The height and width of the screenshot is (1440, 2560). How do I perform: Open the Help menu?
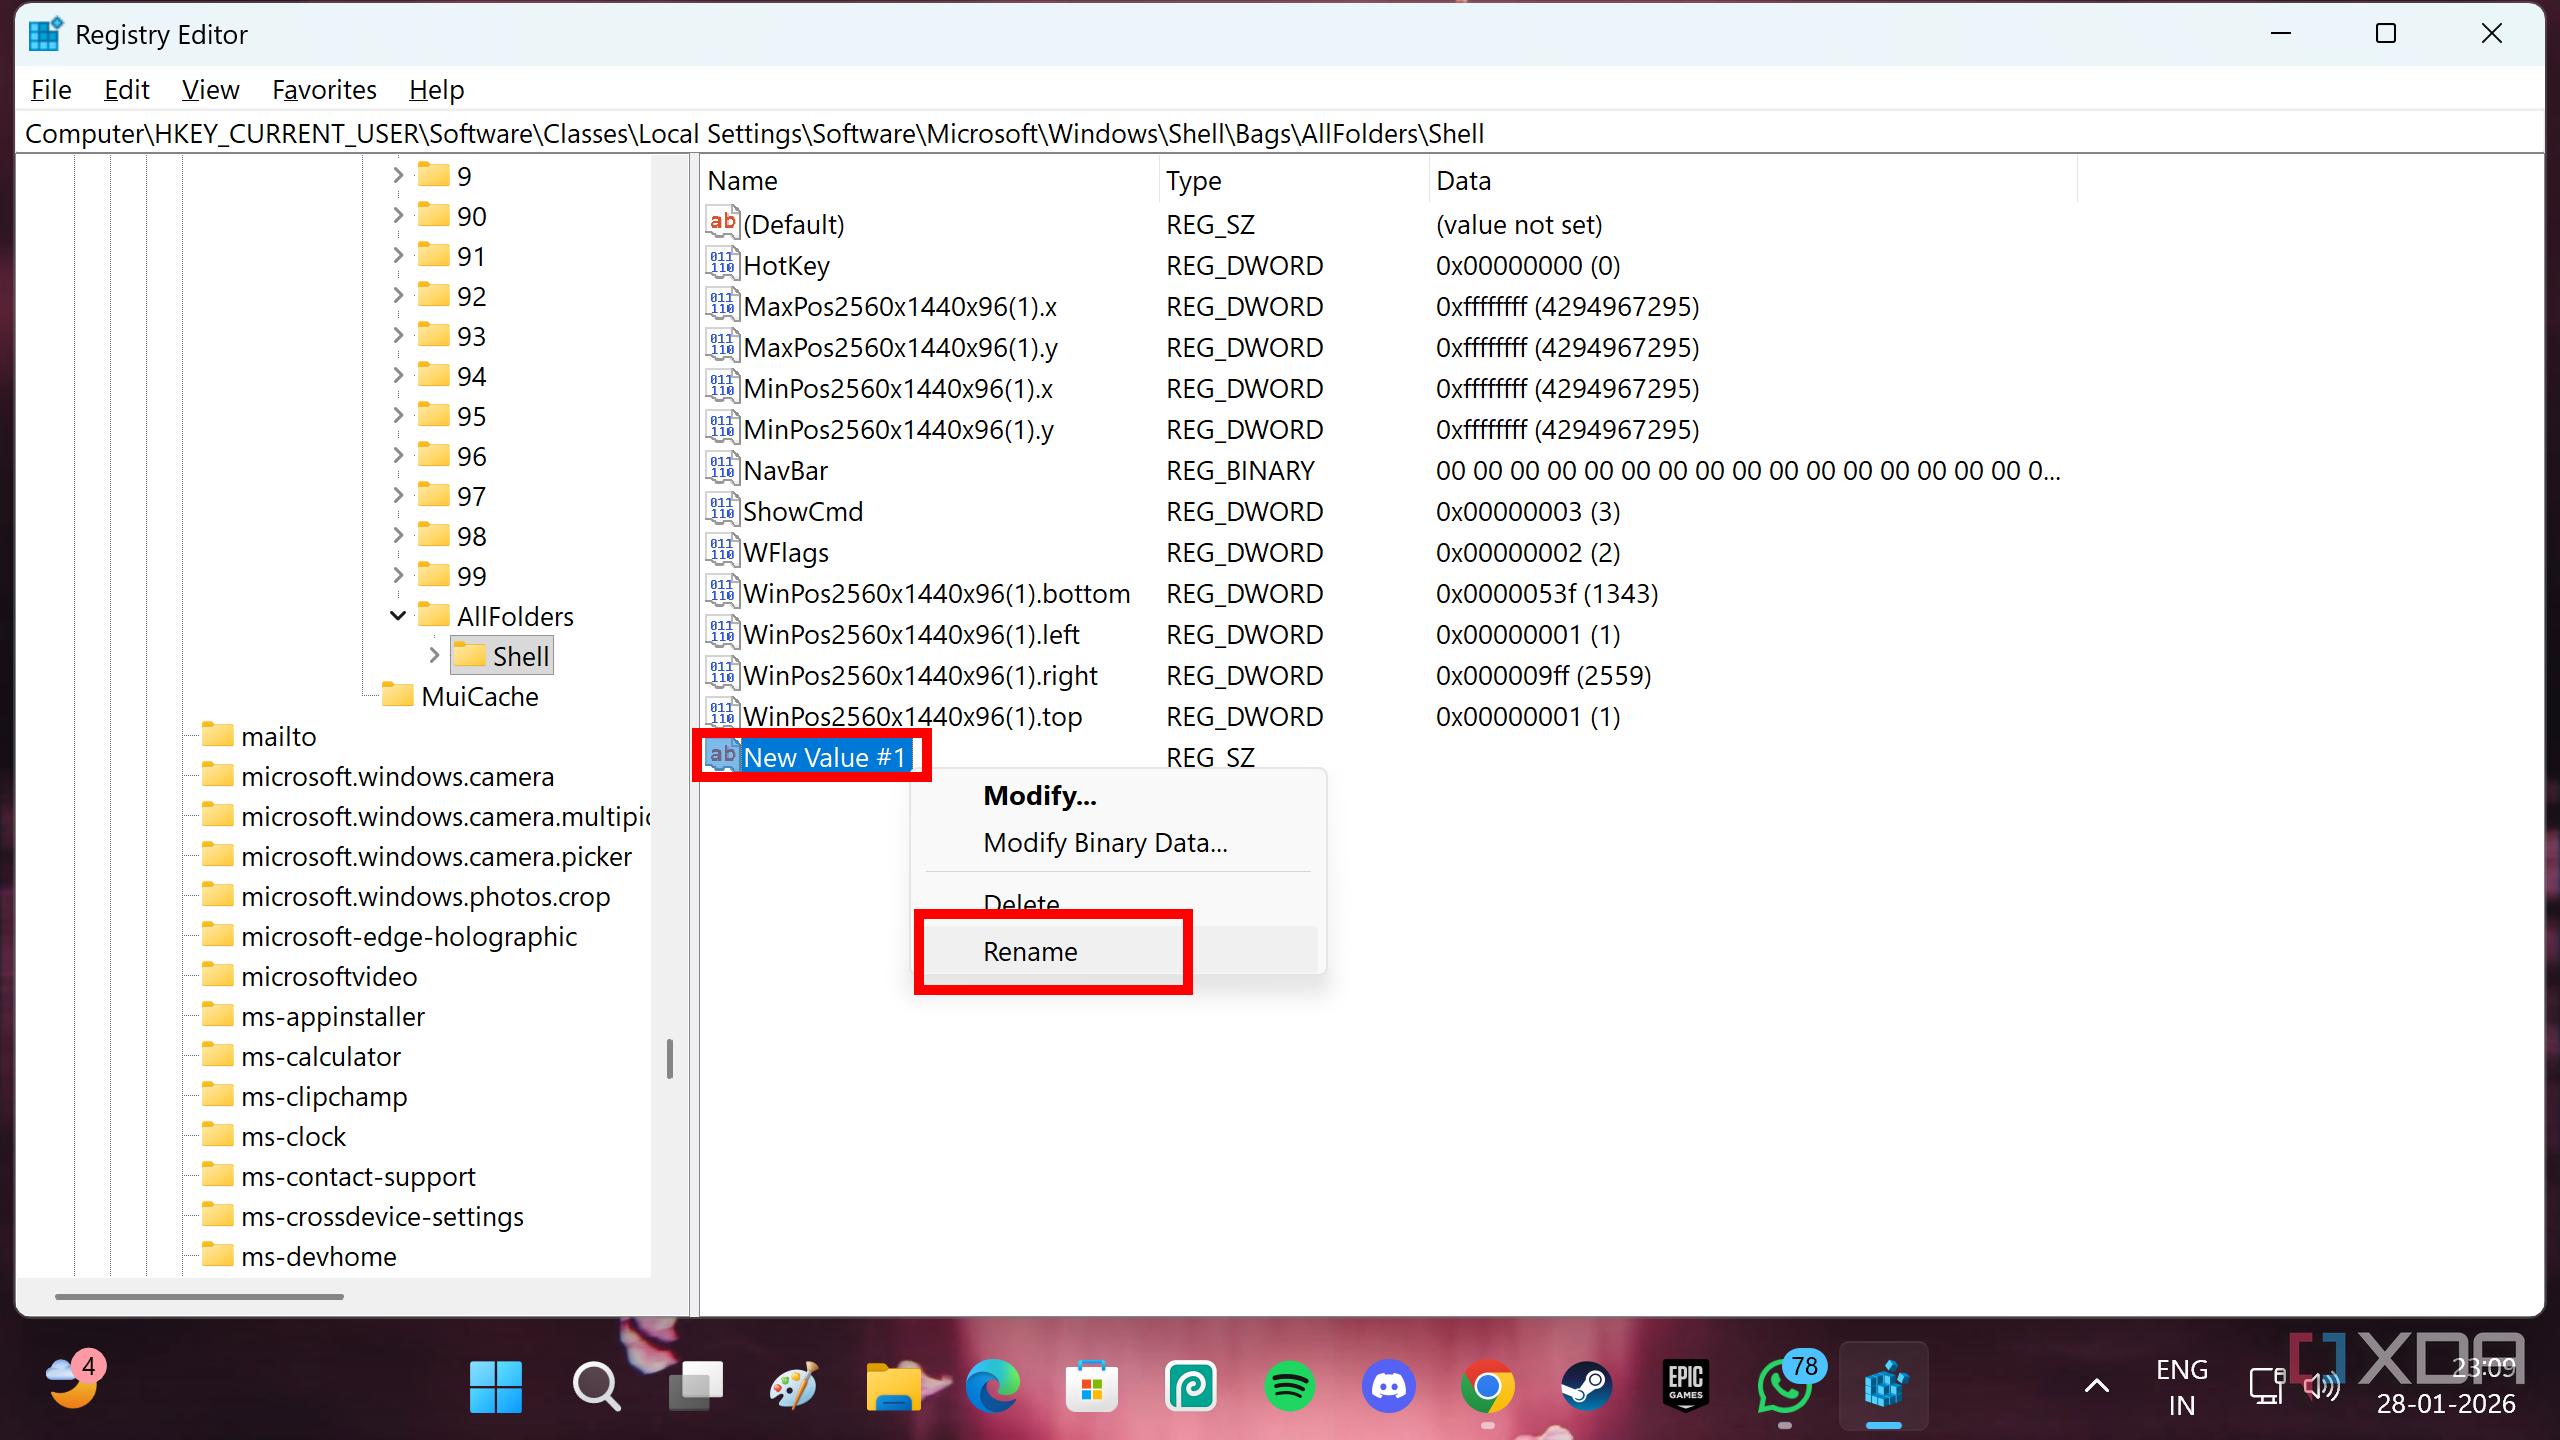click(436, 90)
